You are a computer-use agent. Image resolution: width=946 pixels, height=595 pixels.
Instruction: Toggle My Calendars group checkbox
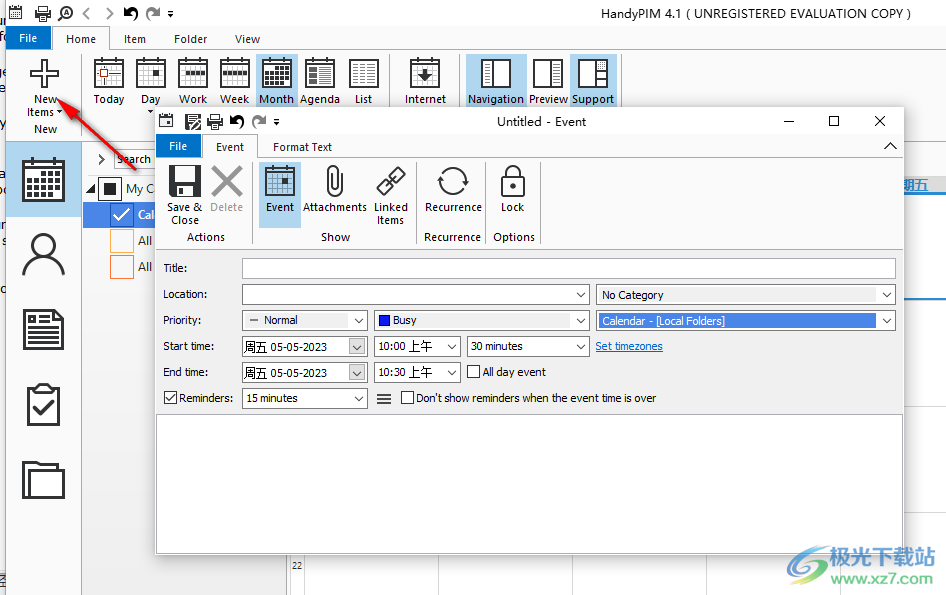tap(110, 189)
